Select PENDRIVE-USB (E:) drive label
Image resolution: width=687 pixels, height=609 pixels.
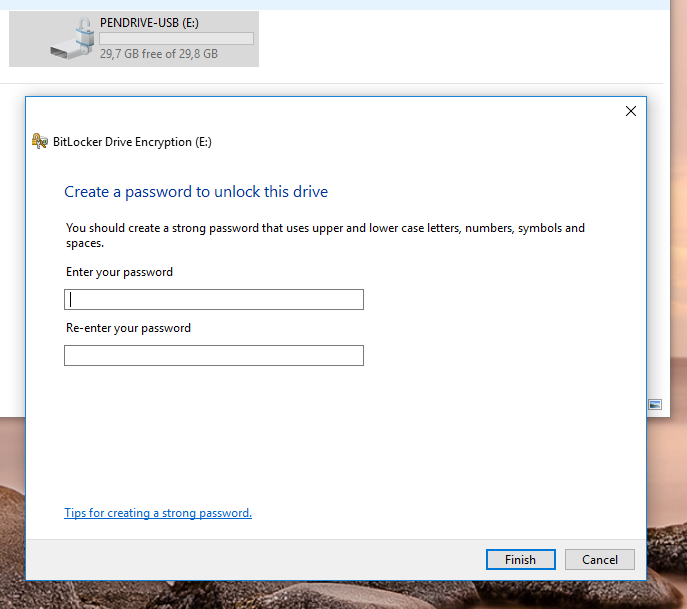[149, 23]
